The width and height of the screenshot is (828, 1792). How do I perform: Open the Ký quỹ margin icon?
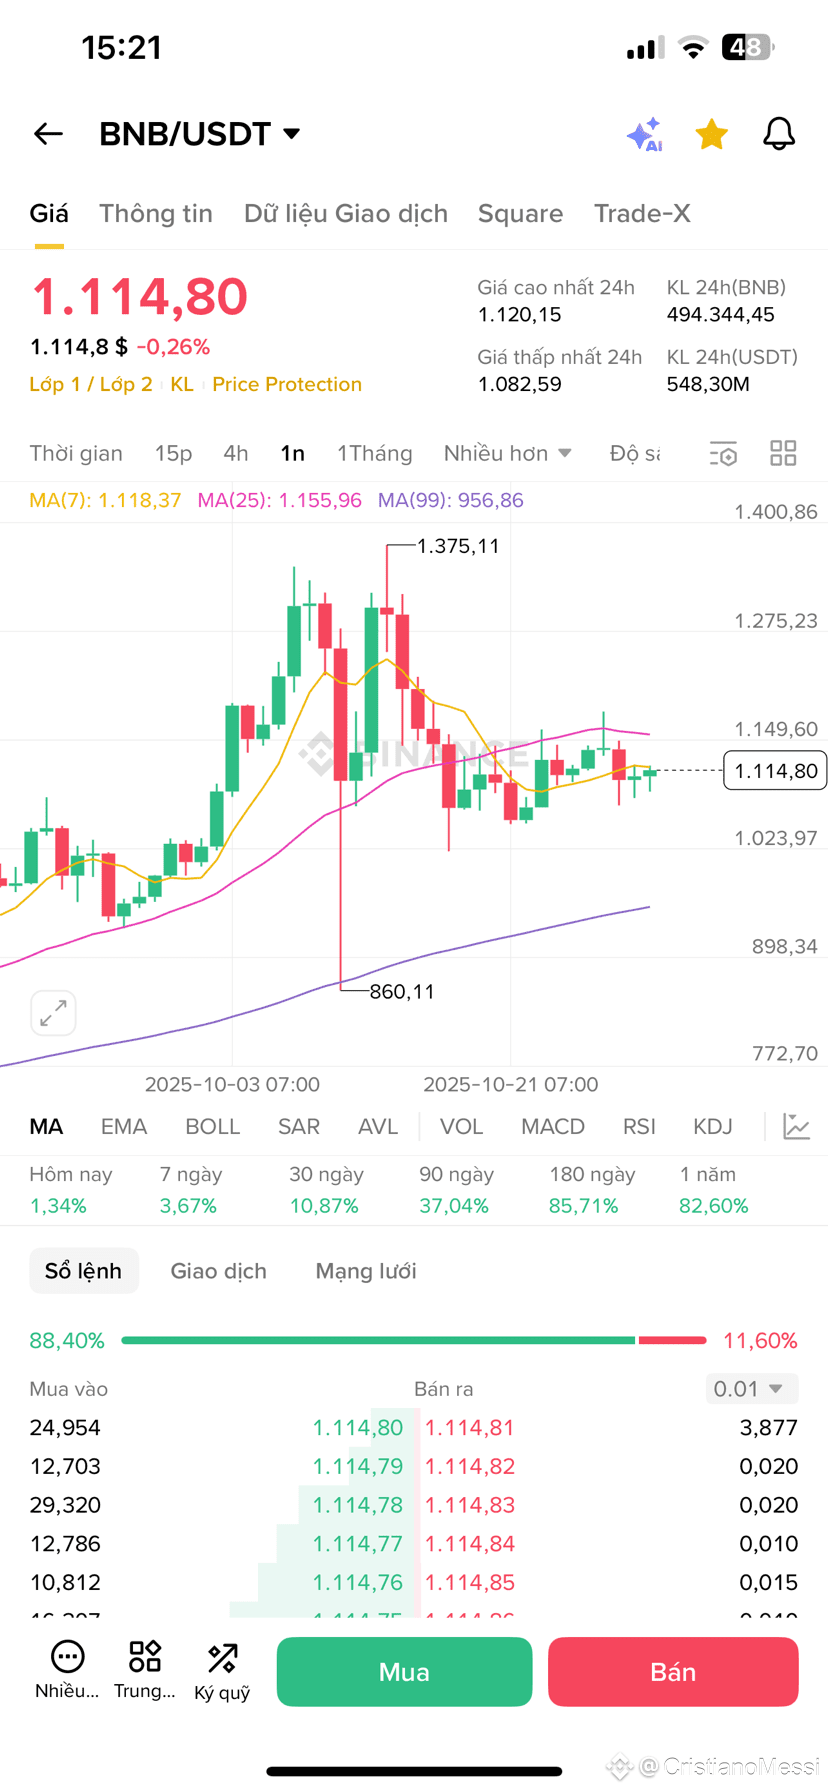point(222,1672)
